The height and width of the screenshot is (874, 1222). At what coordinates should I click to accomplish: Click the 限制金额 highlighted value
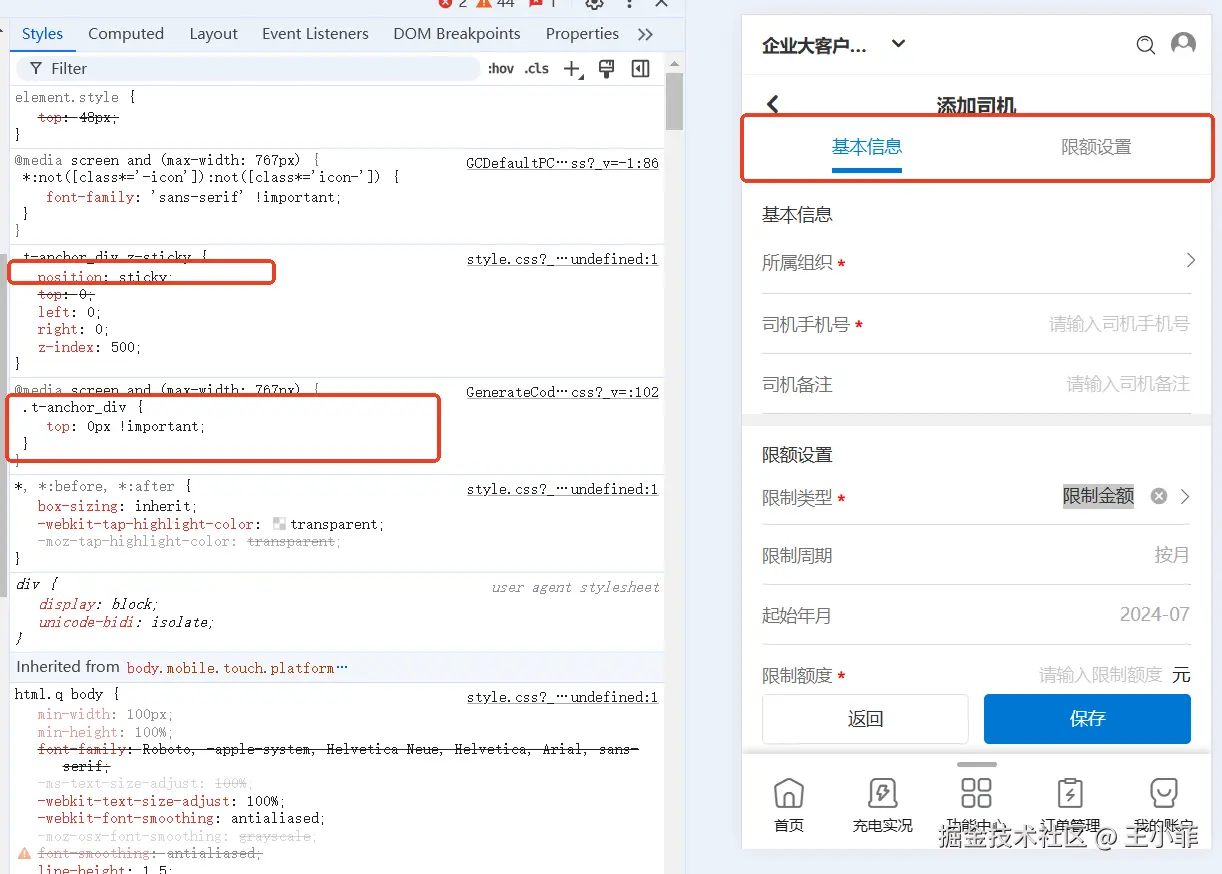point(1098,496)
